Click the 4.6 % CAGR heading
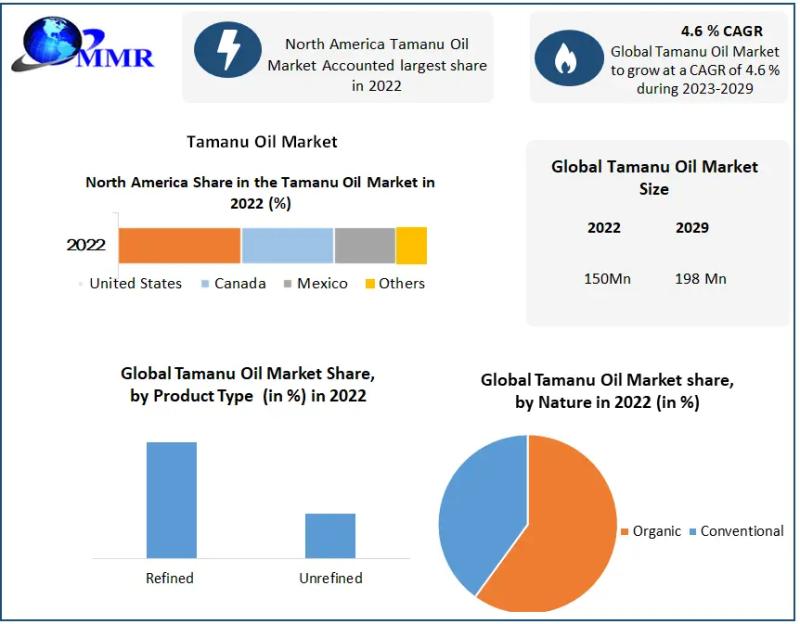 pos(722,31)
